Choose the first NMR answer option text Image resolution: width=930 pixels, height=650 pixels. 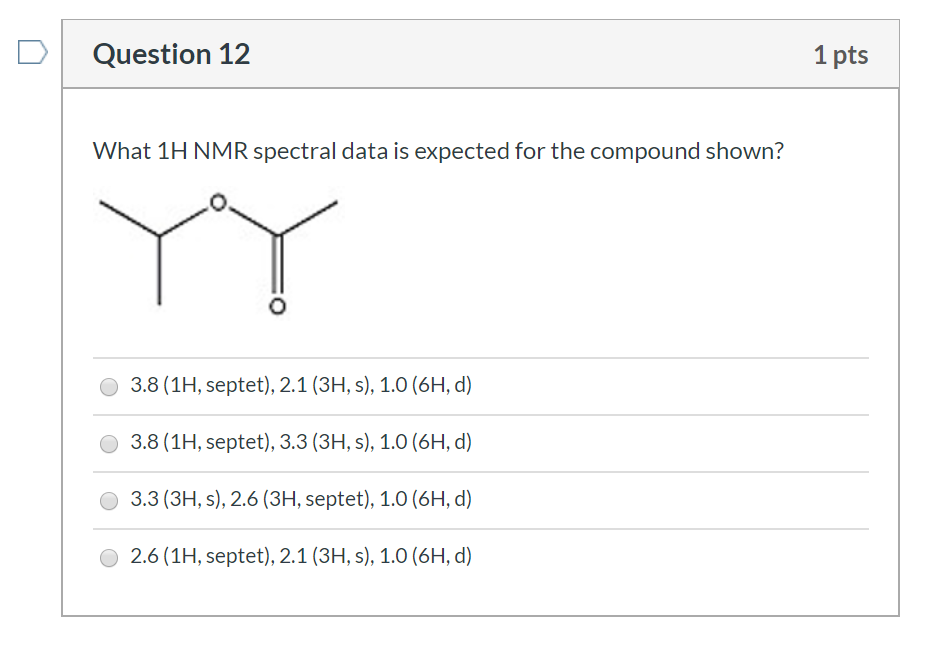click(300, 385)
